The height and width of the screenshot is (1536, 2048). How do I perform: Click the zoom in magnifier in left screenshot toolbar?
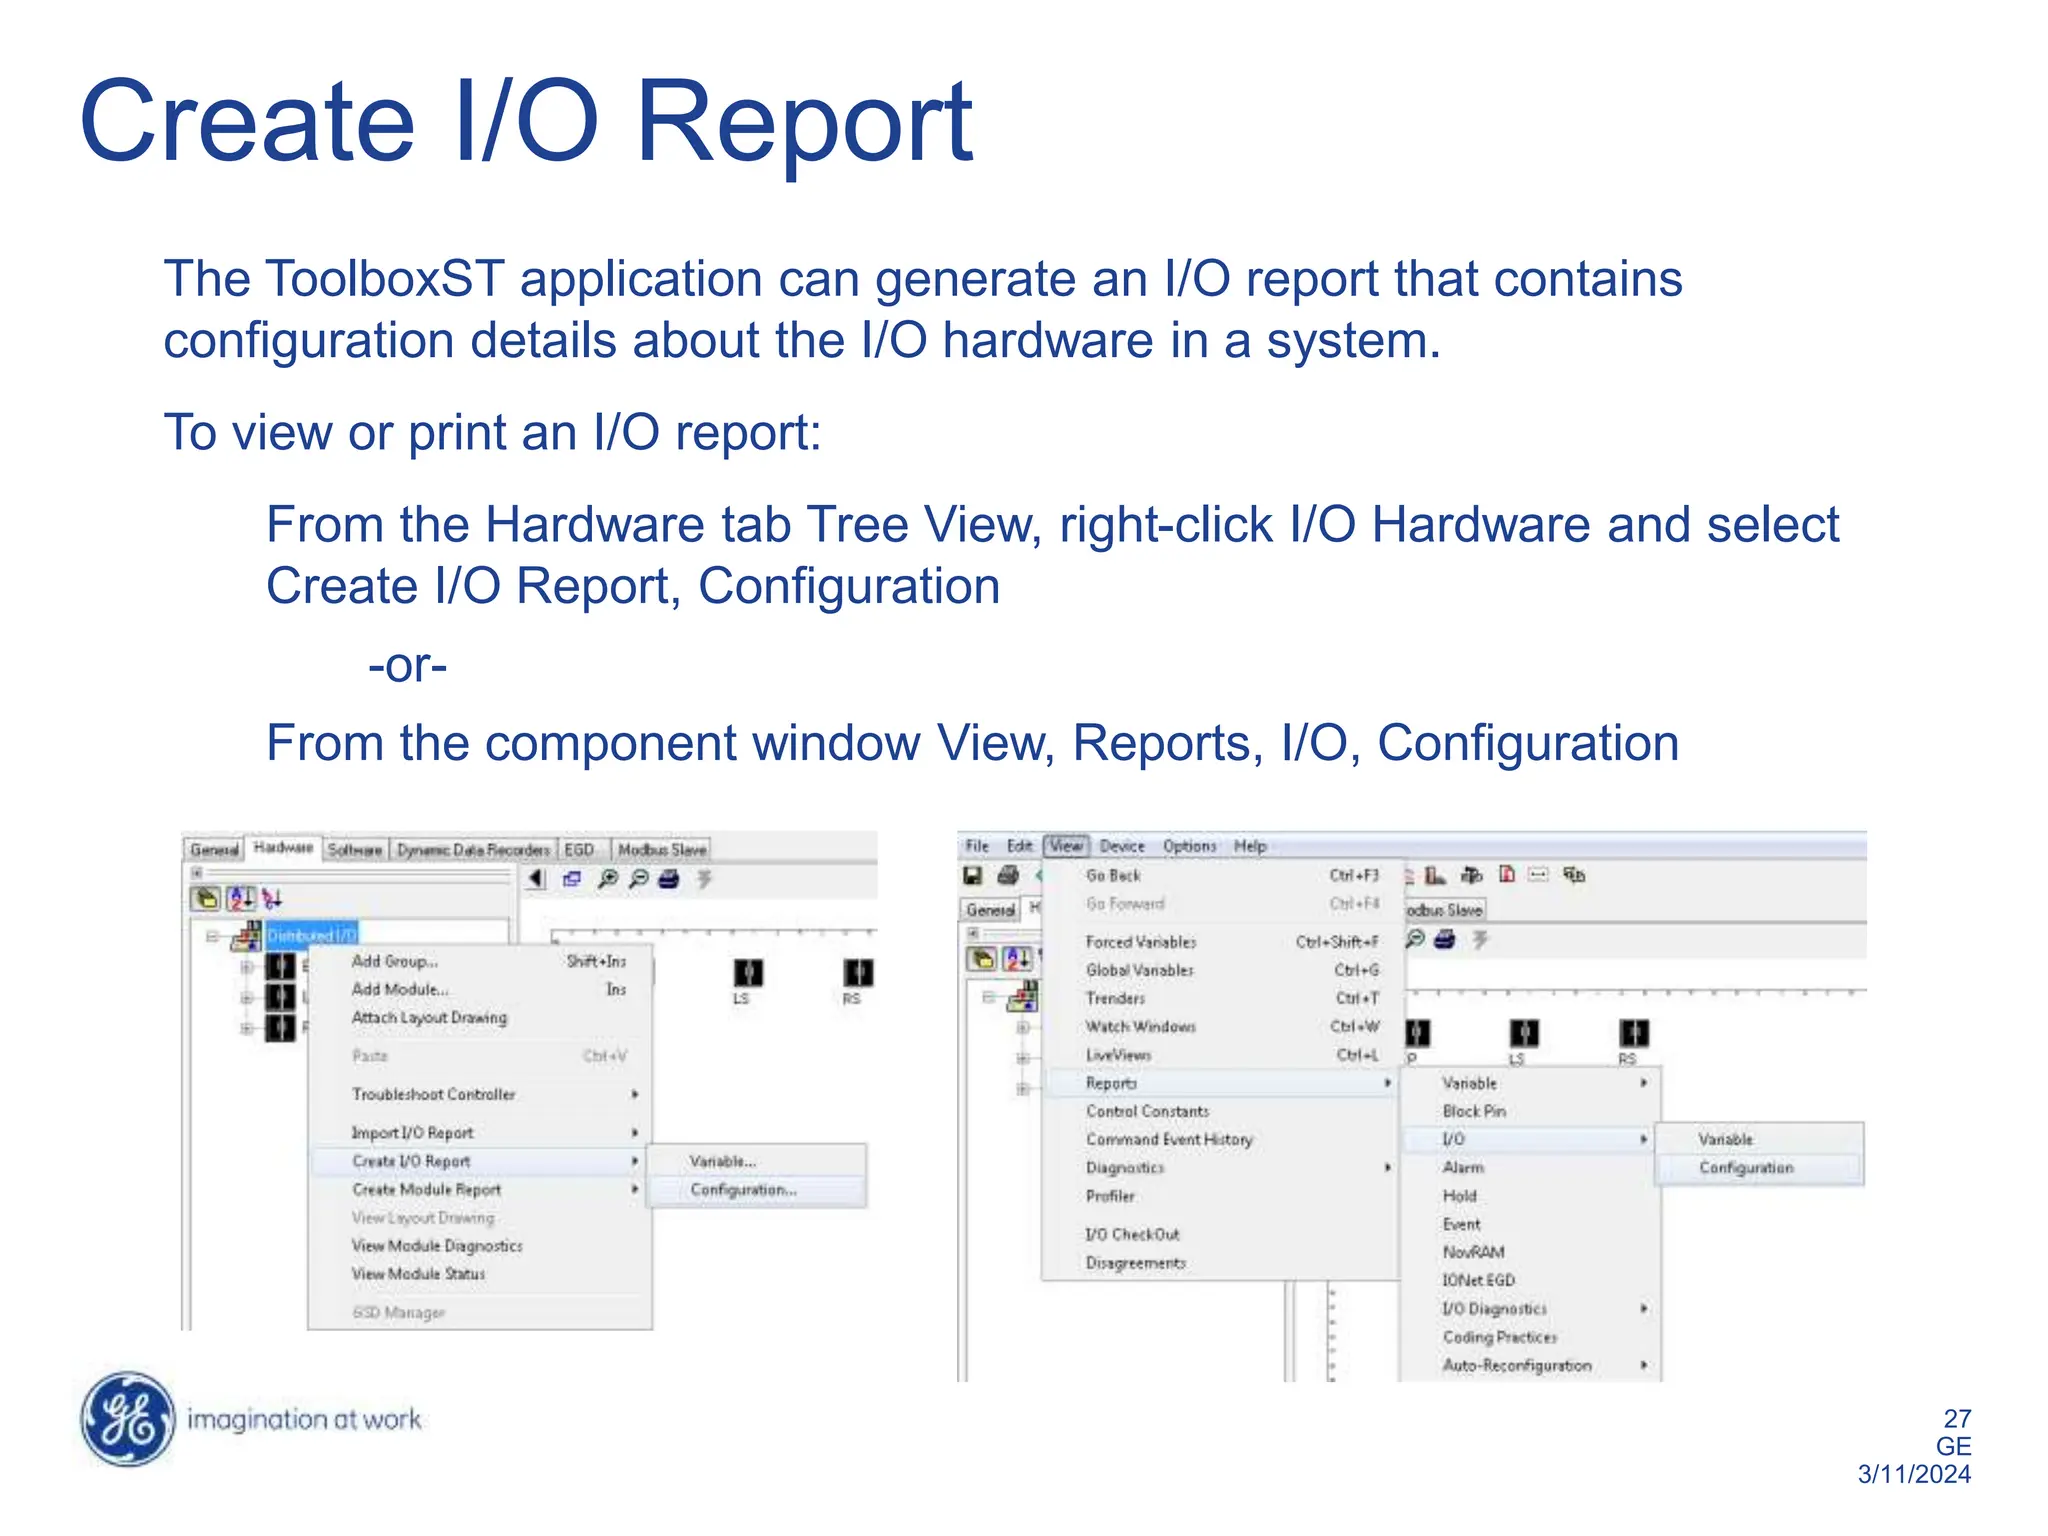[x=607, y=879]
